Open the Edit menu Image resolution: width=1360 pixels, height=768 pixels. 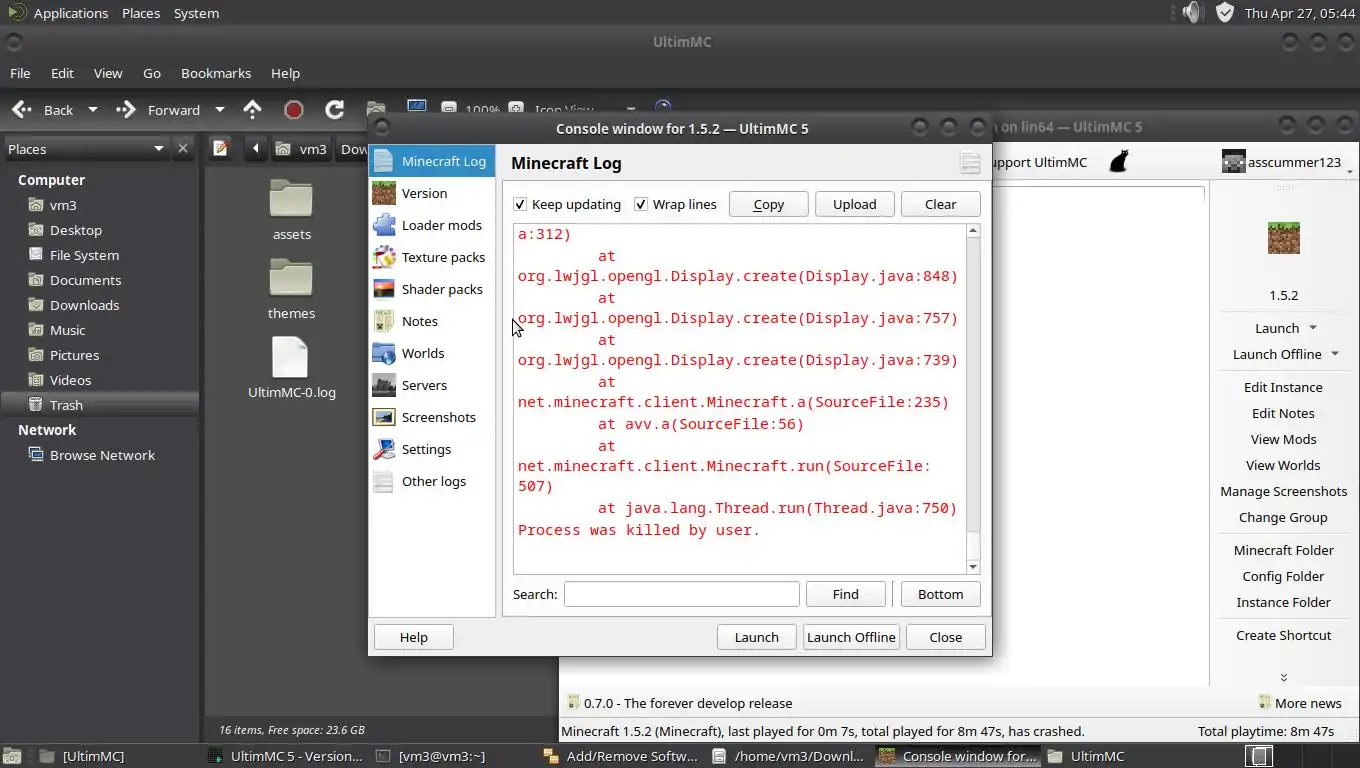62,73
